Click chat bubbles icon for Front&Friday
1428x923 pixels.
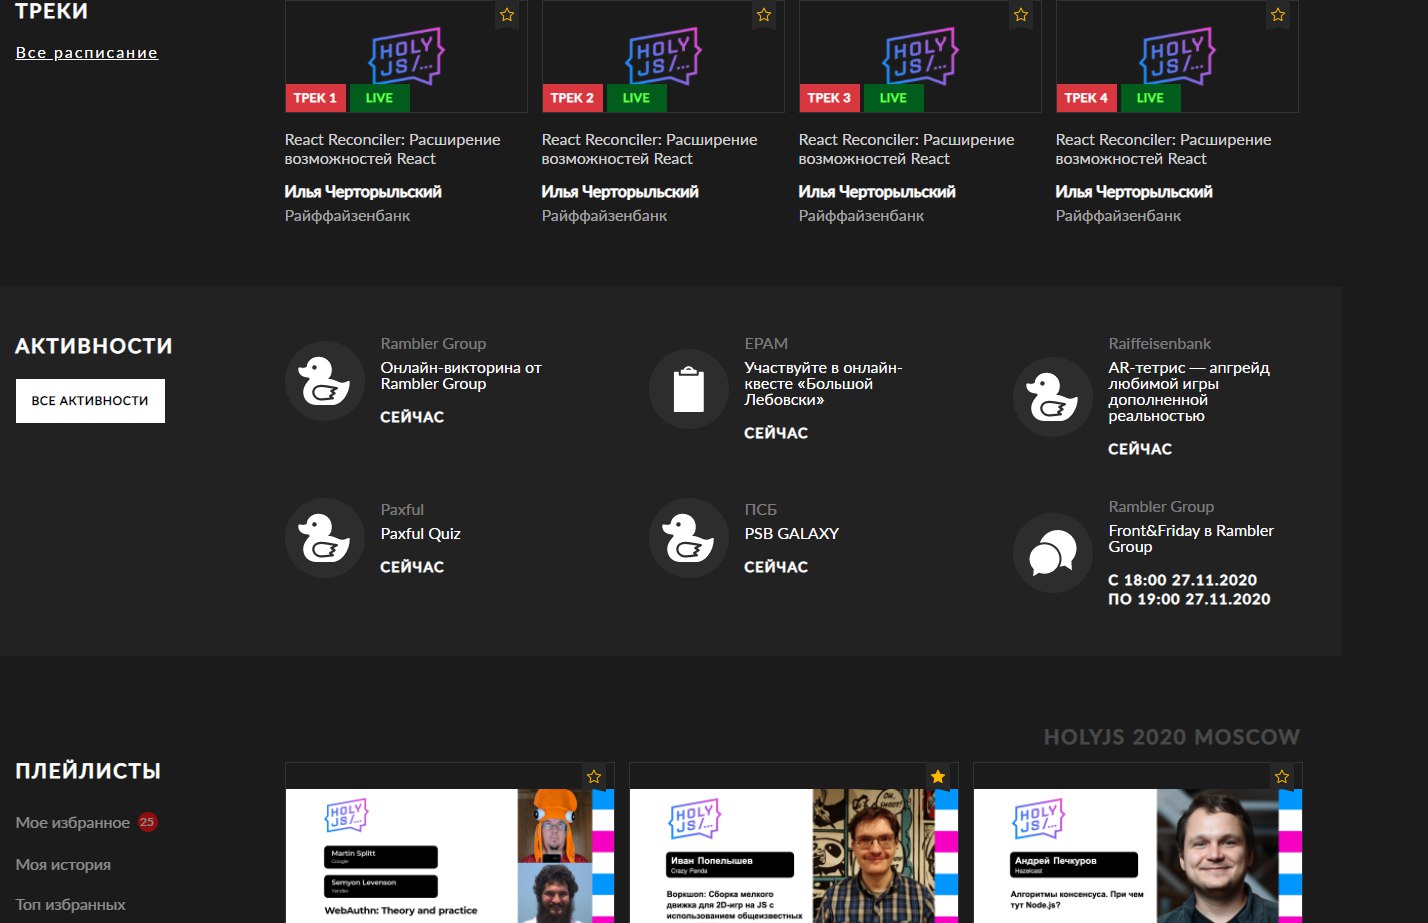[x=1053, y=553]
